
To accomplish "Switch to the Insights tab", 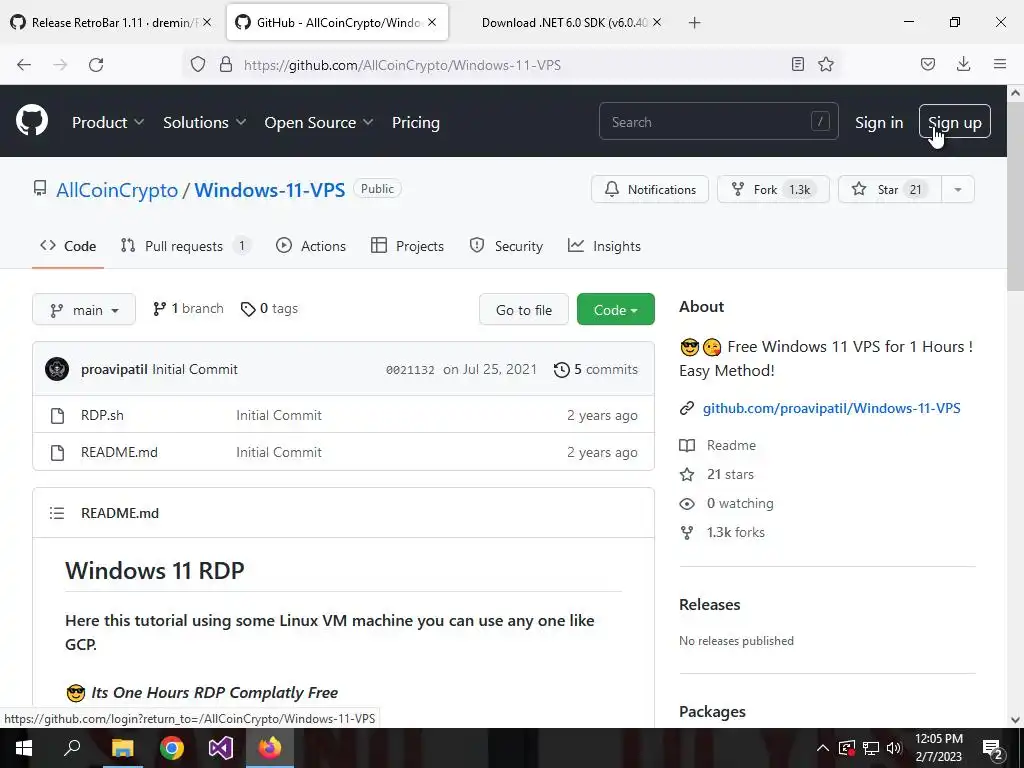I will pos(604,246).
